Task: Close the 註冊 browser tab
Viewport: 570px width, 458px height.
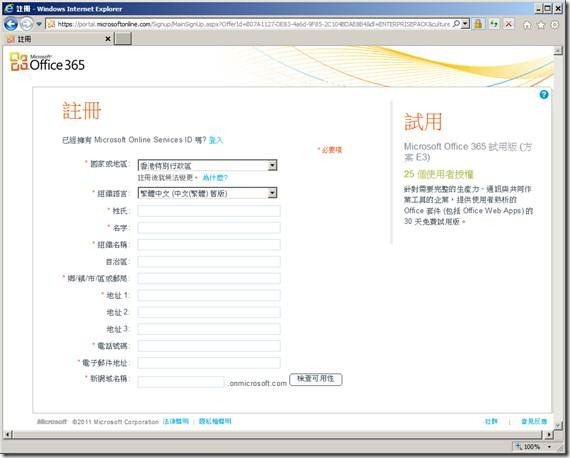Action: [108, 39]
